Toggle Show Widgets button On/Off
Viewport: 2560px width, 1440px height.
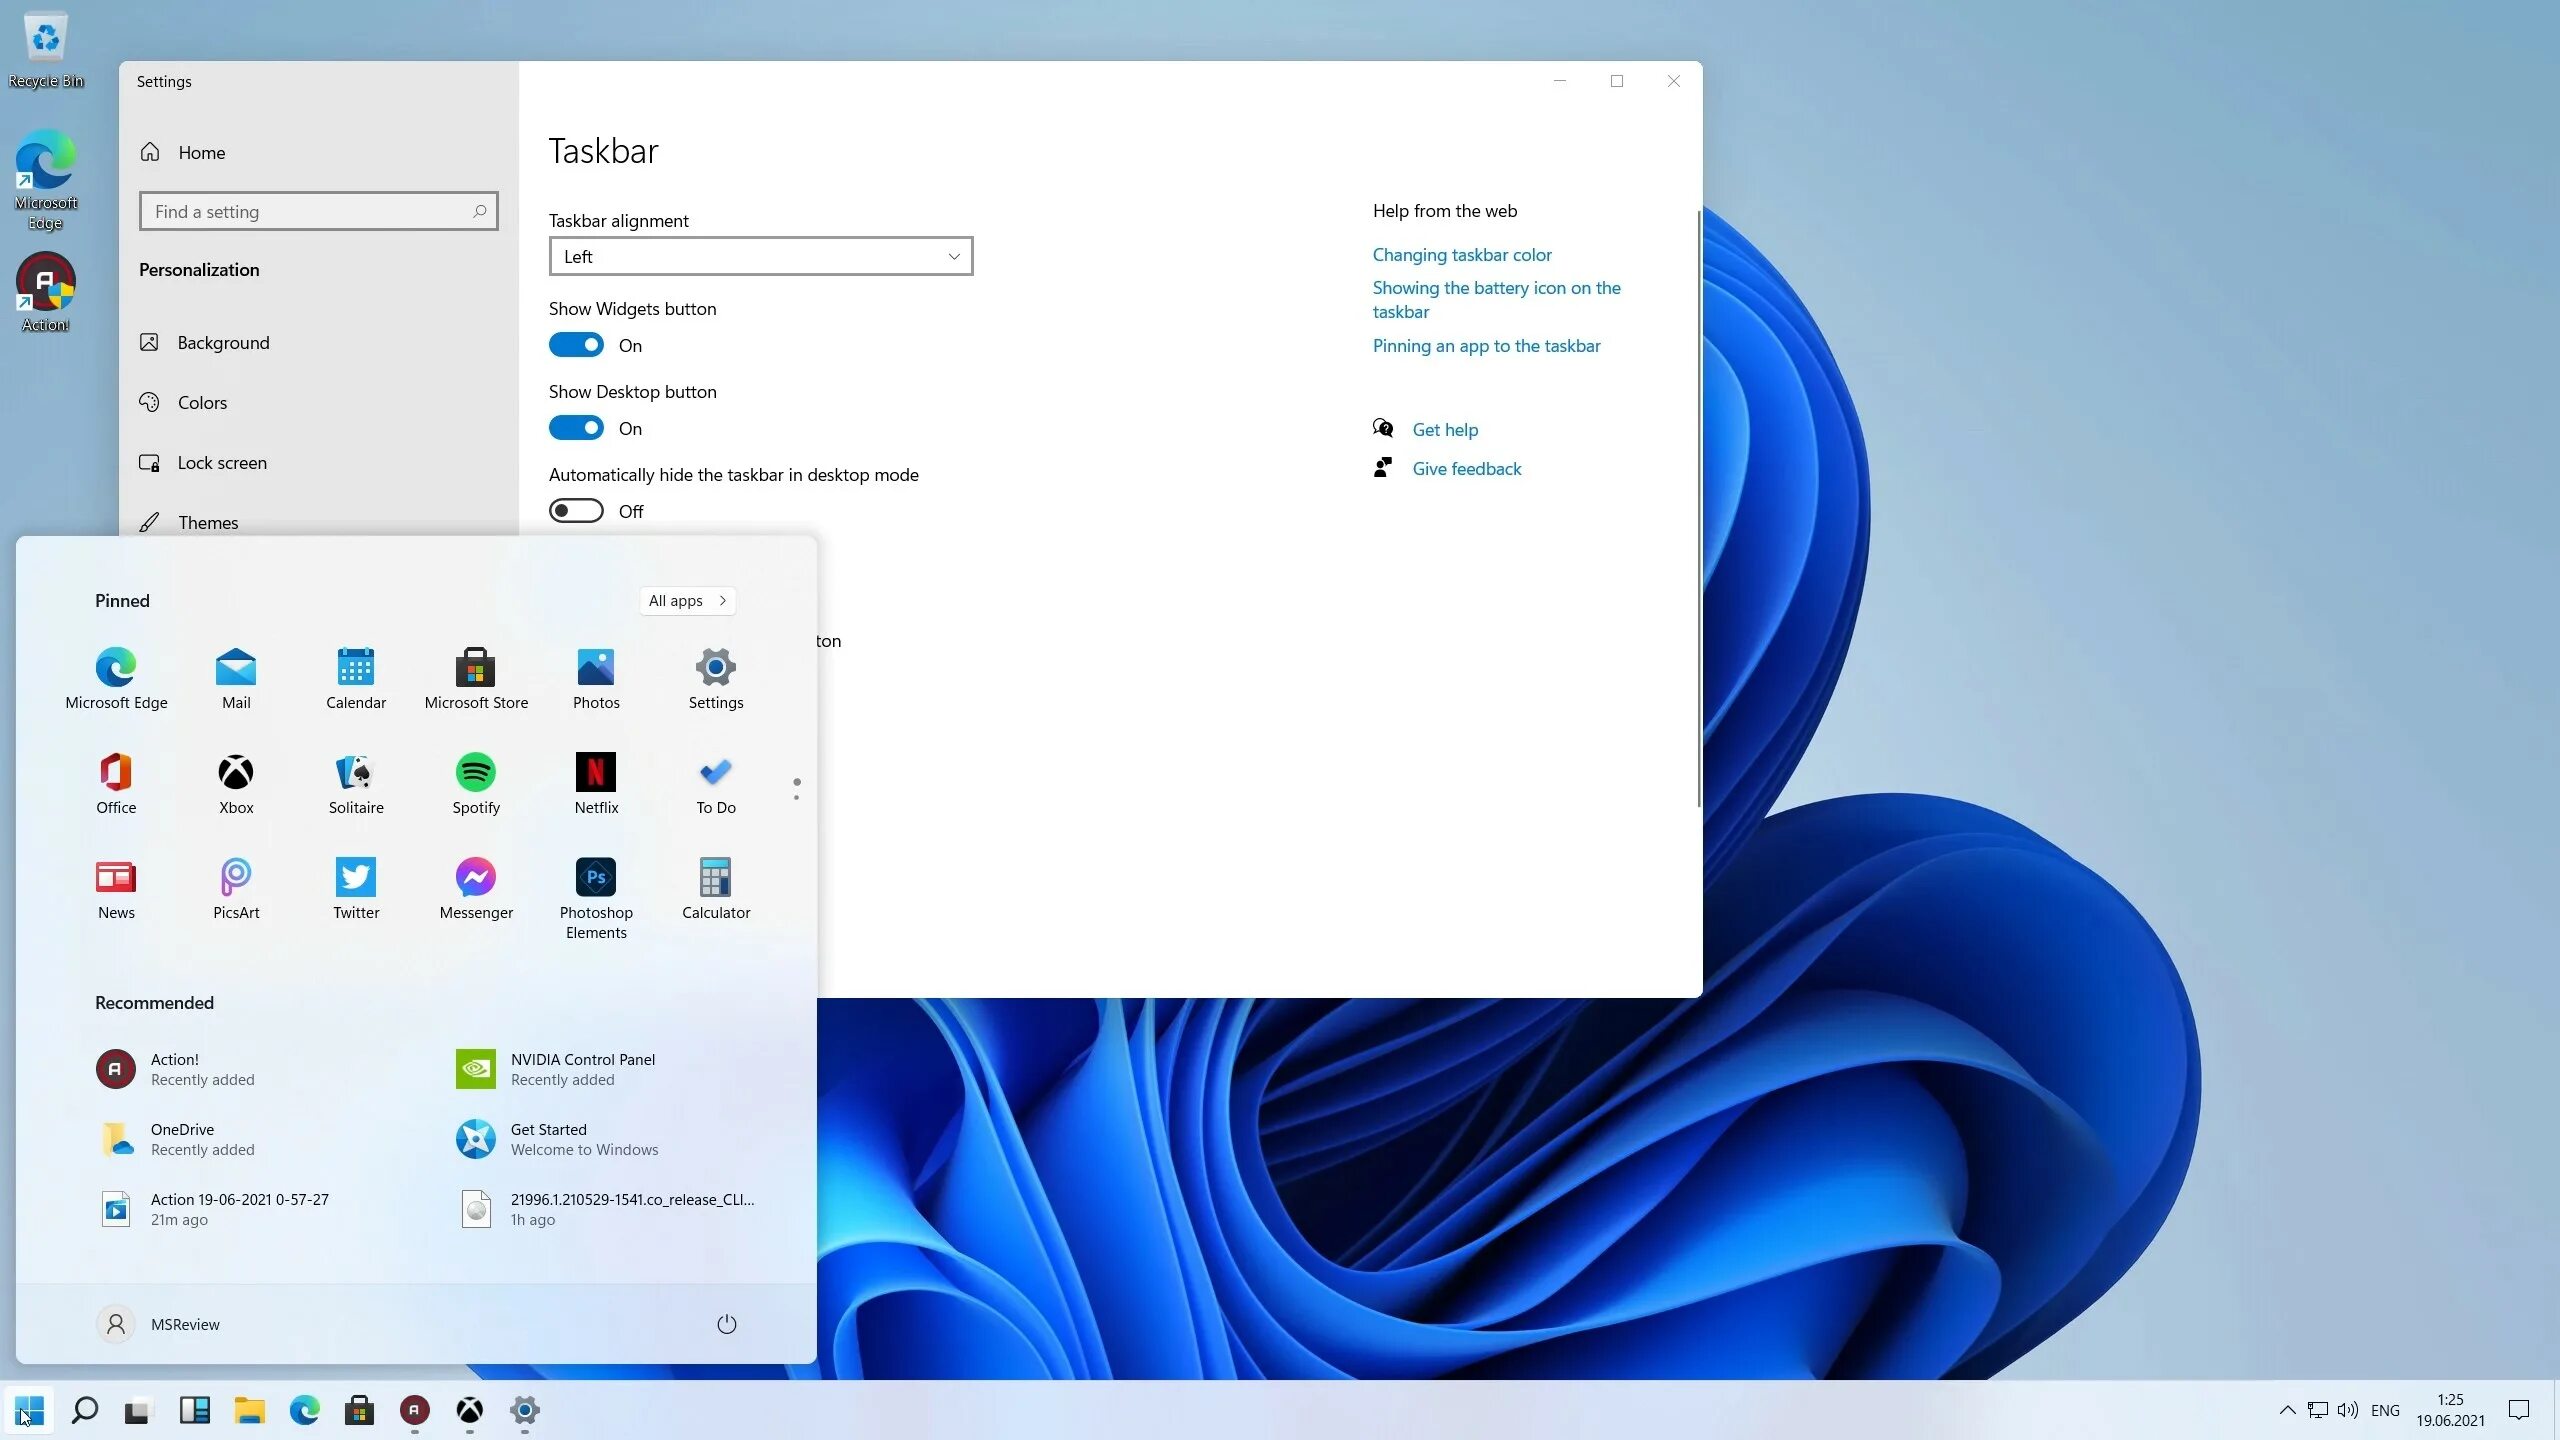click(575, 345)
